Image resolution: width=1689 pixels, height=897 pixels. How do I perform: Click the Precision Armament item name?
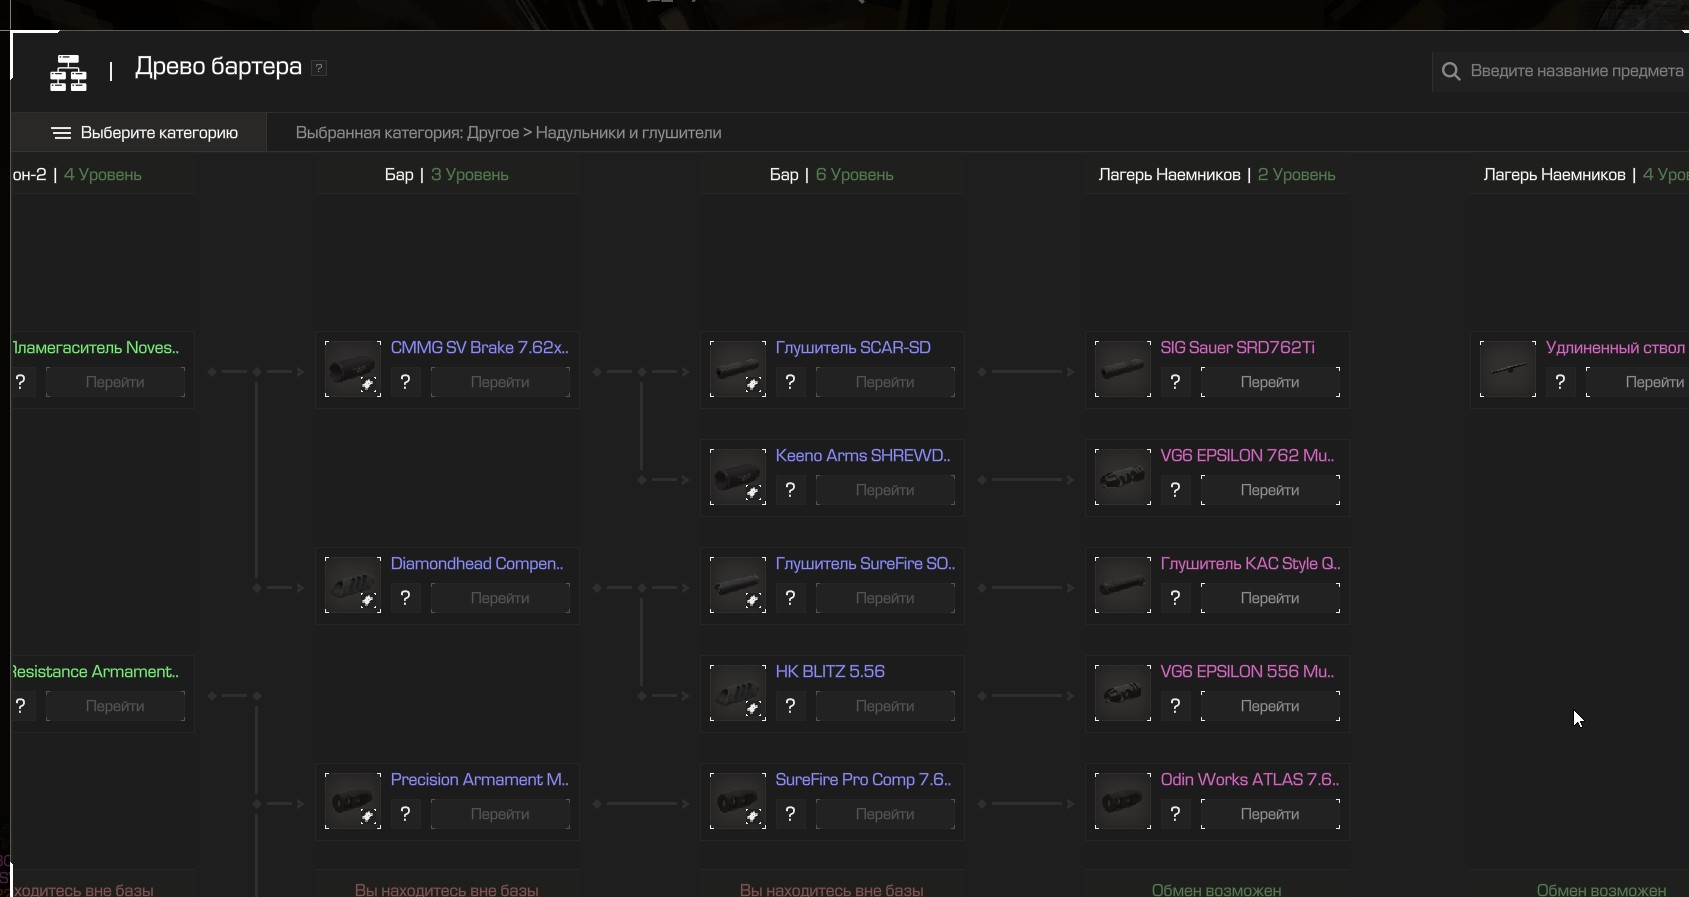pyautogui.click(x=479, y=780)
